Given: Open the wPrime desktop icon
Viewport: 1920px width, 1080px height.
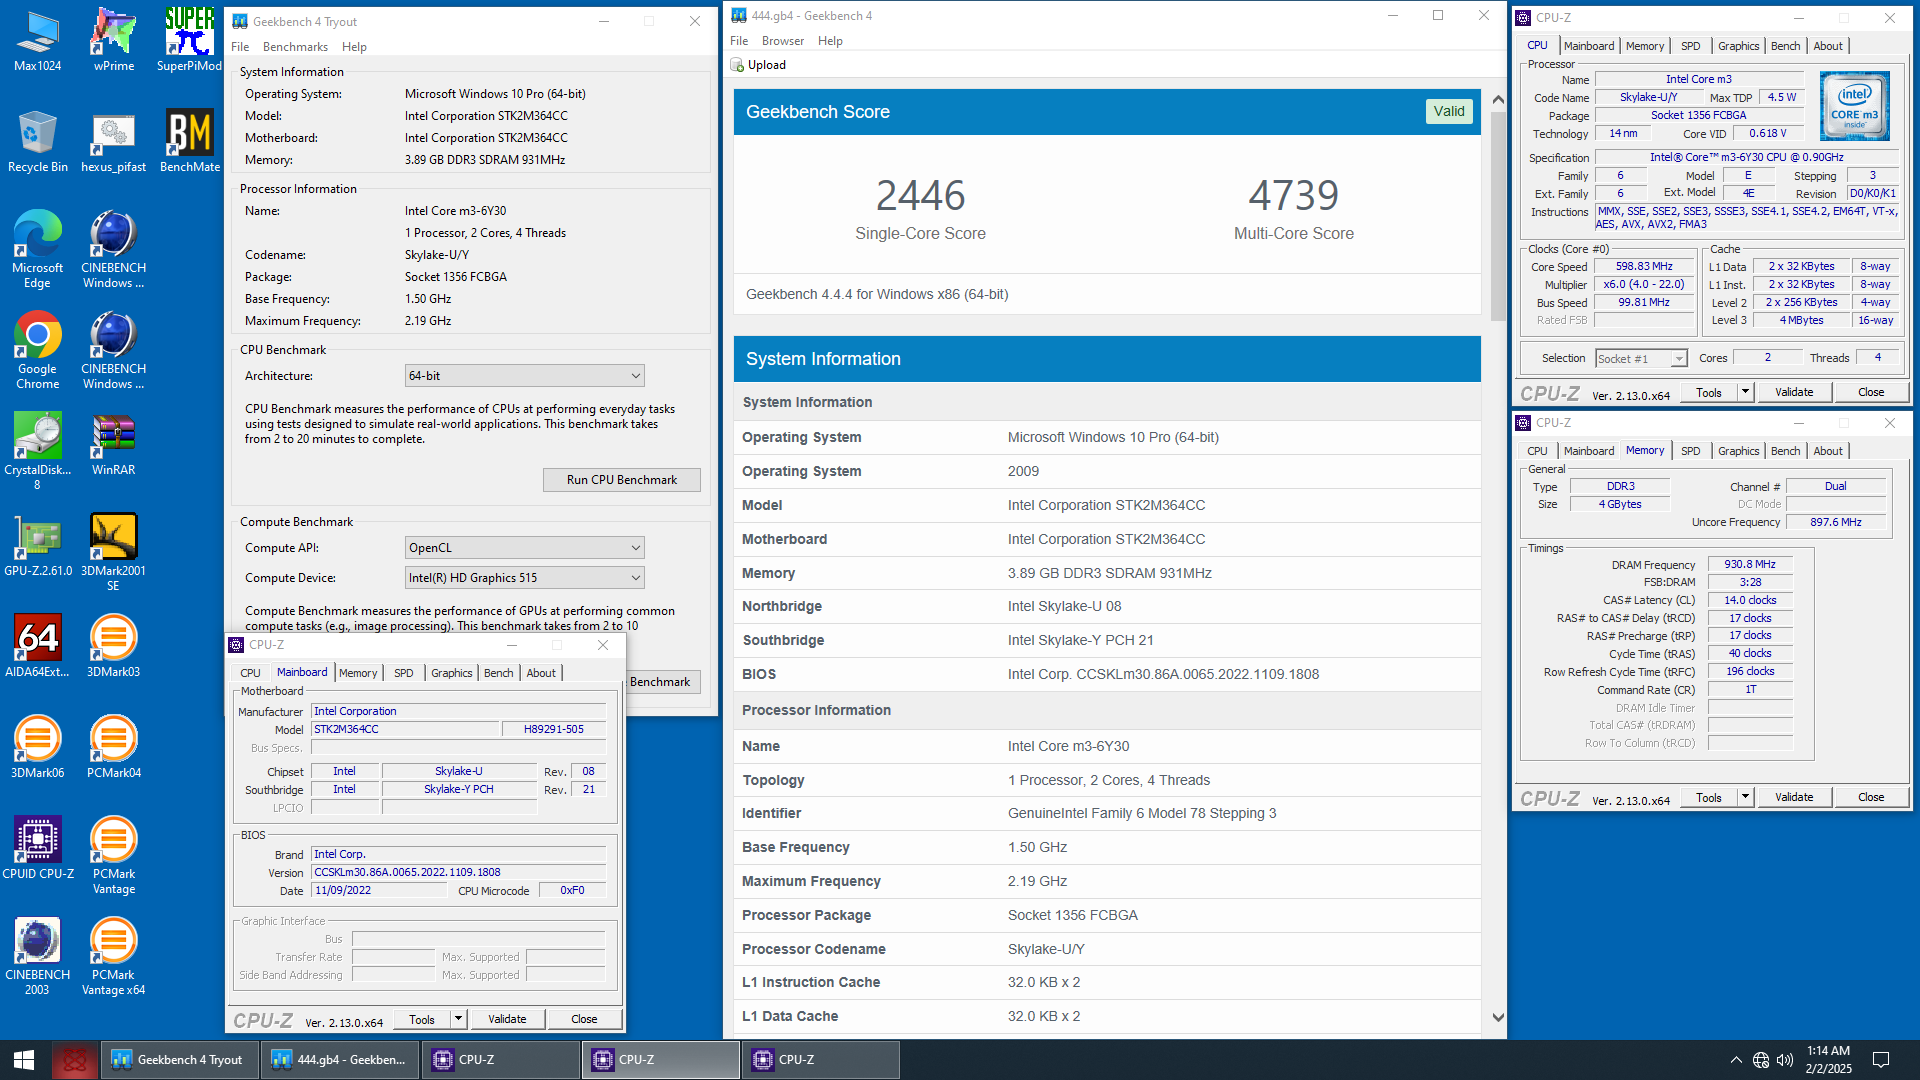Looking at the screenshot, I should point(113,40).
